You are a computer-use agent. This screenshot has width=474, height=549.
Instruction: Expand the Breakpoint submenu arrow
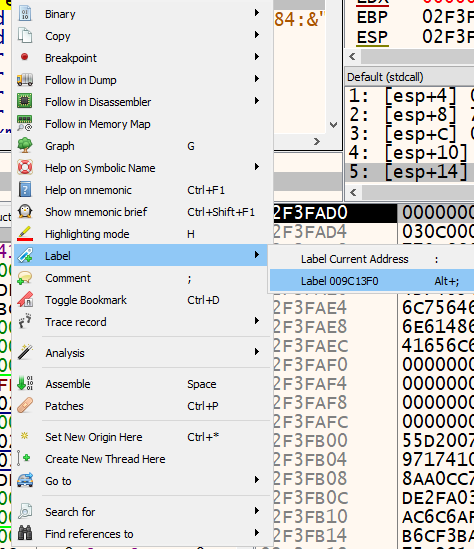coord(257,57)
